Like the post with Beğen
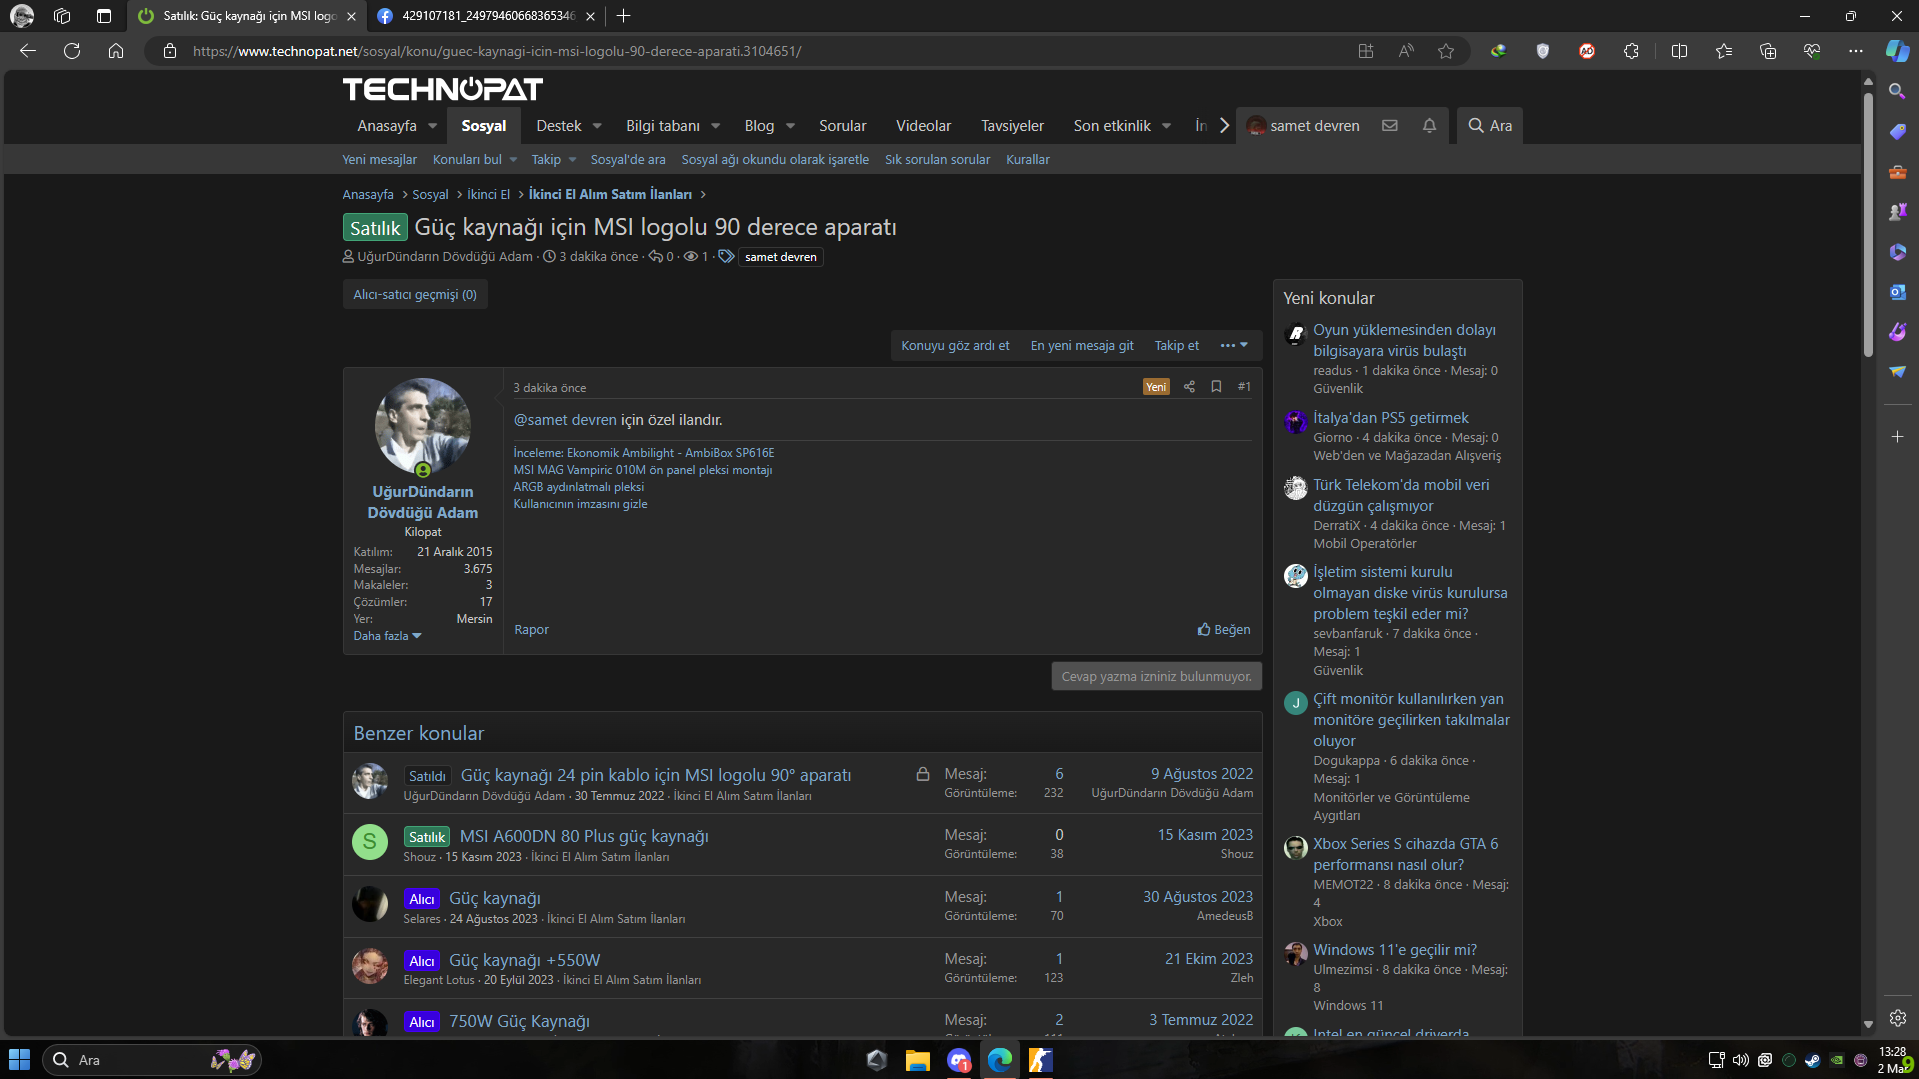The image size is (1919, 1079). point(1224,630)
